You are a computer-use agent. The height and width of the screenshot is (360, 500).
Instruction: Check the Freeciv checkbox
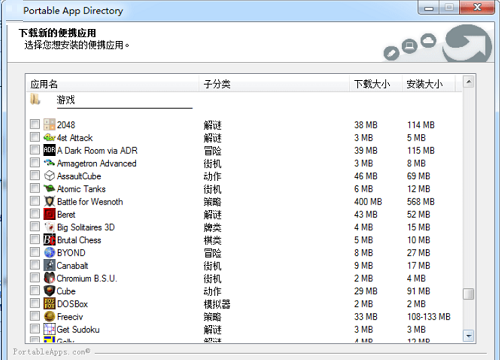35,316
